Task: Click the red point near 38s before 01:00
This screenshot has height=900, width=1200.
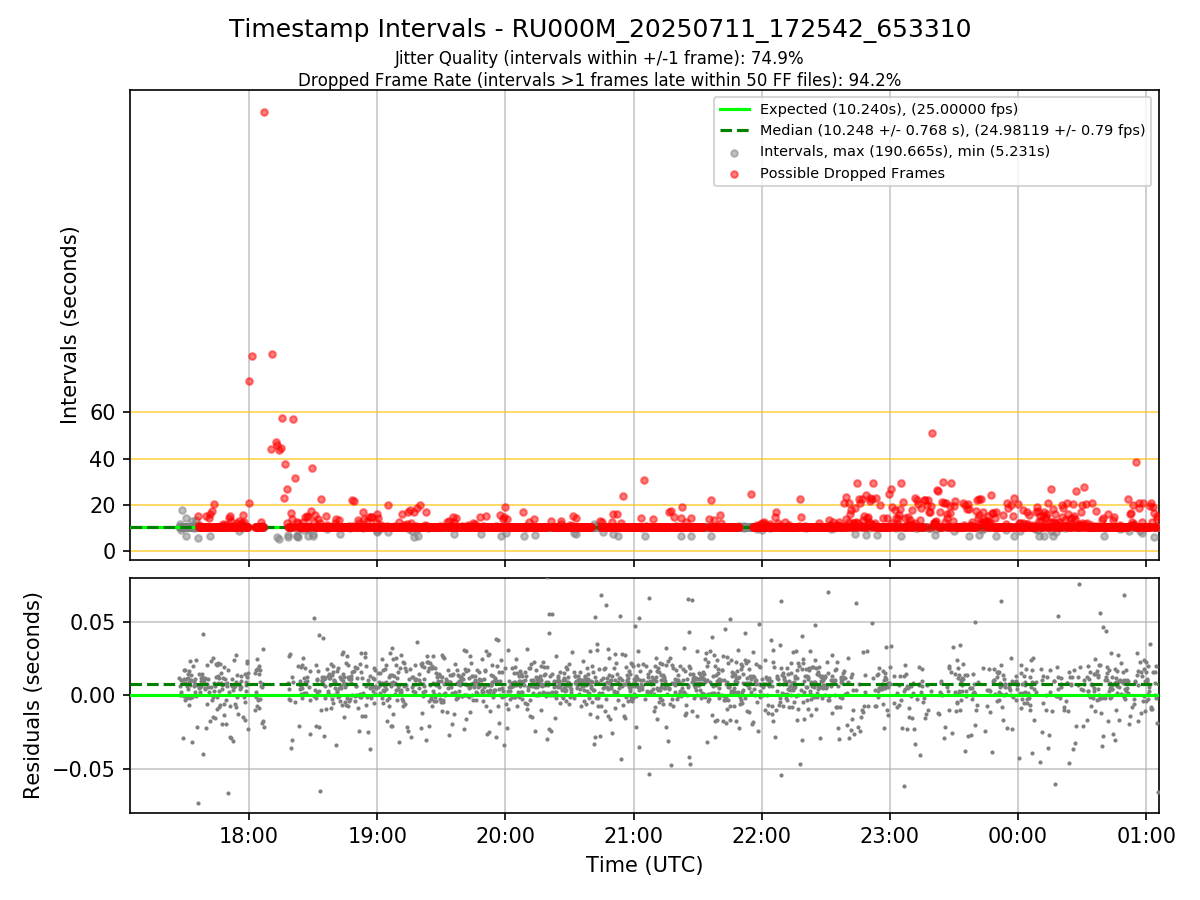Action: pyautogui.click(x=1136, y=462)
